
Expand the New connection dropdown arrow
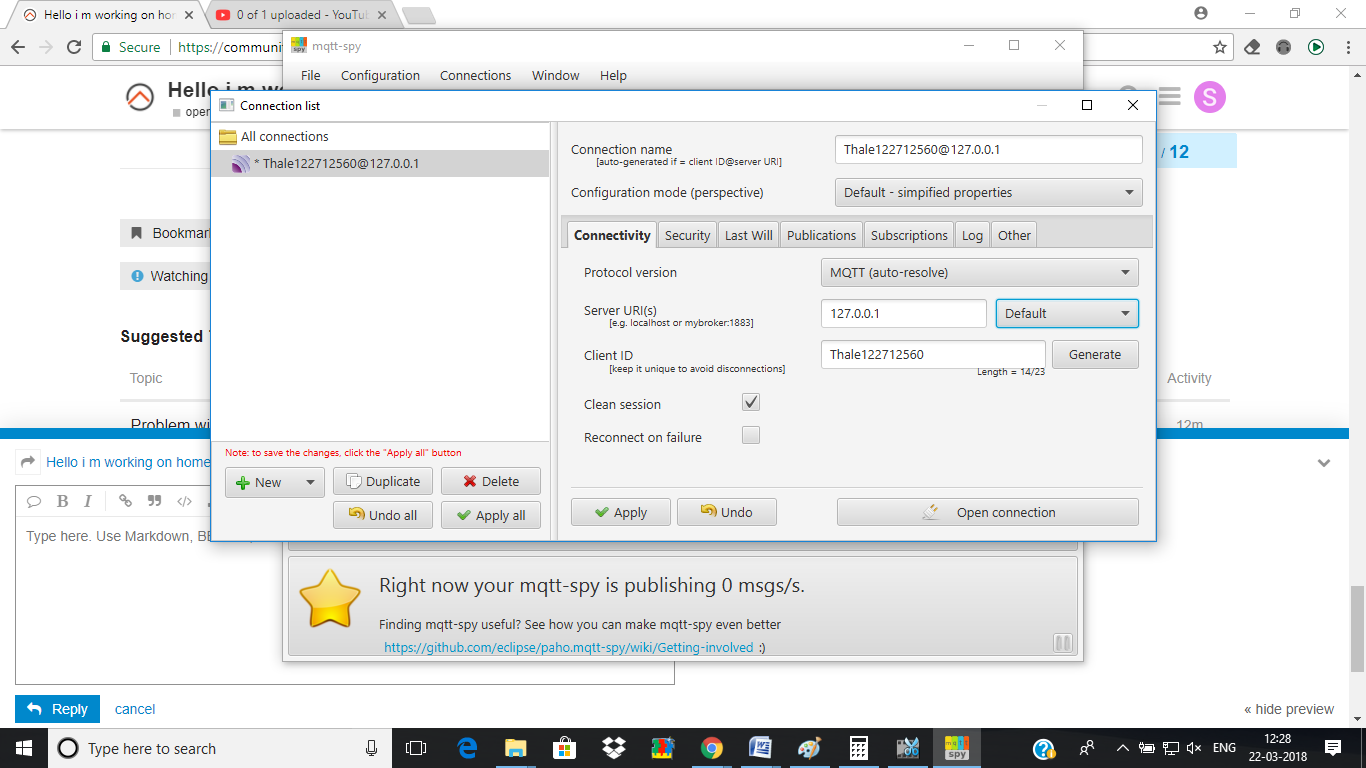coord(310,482)
